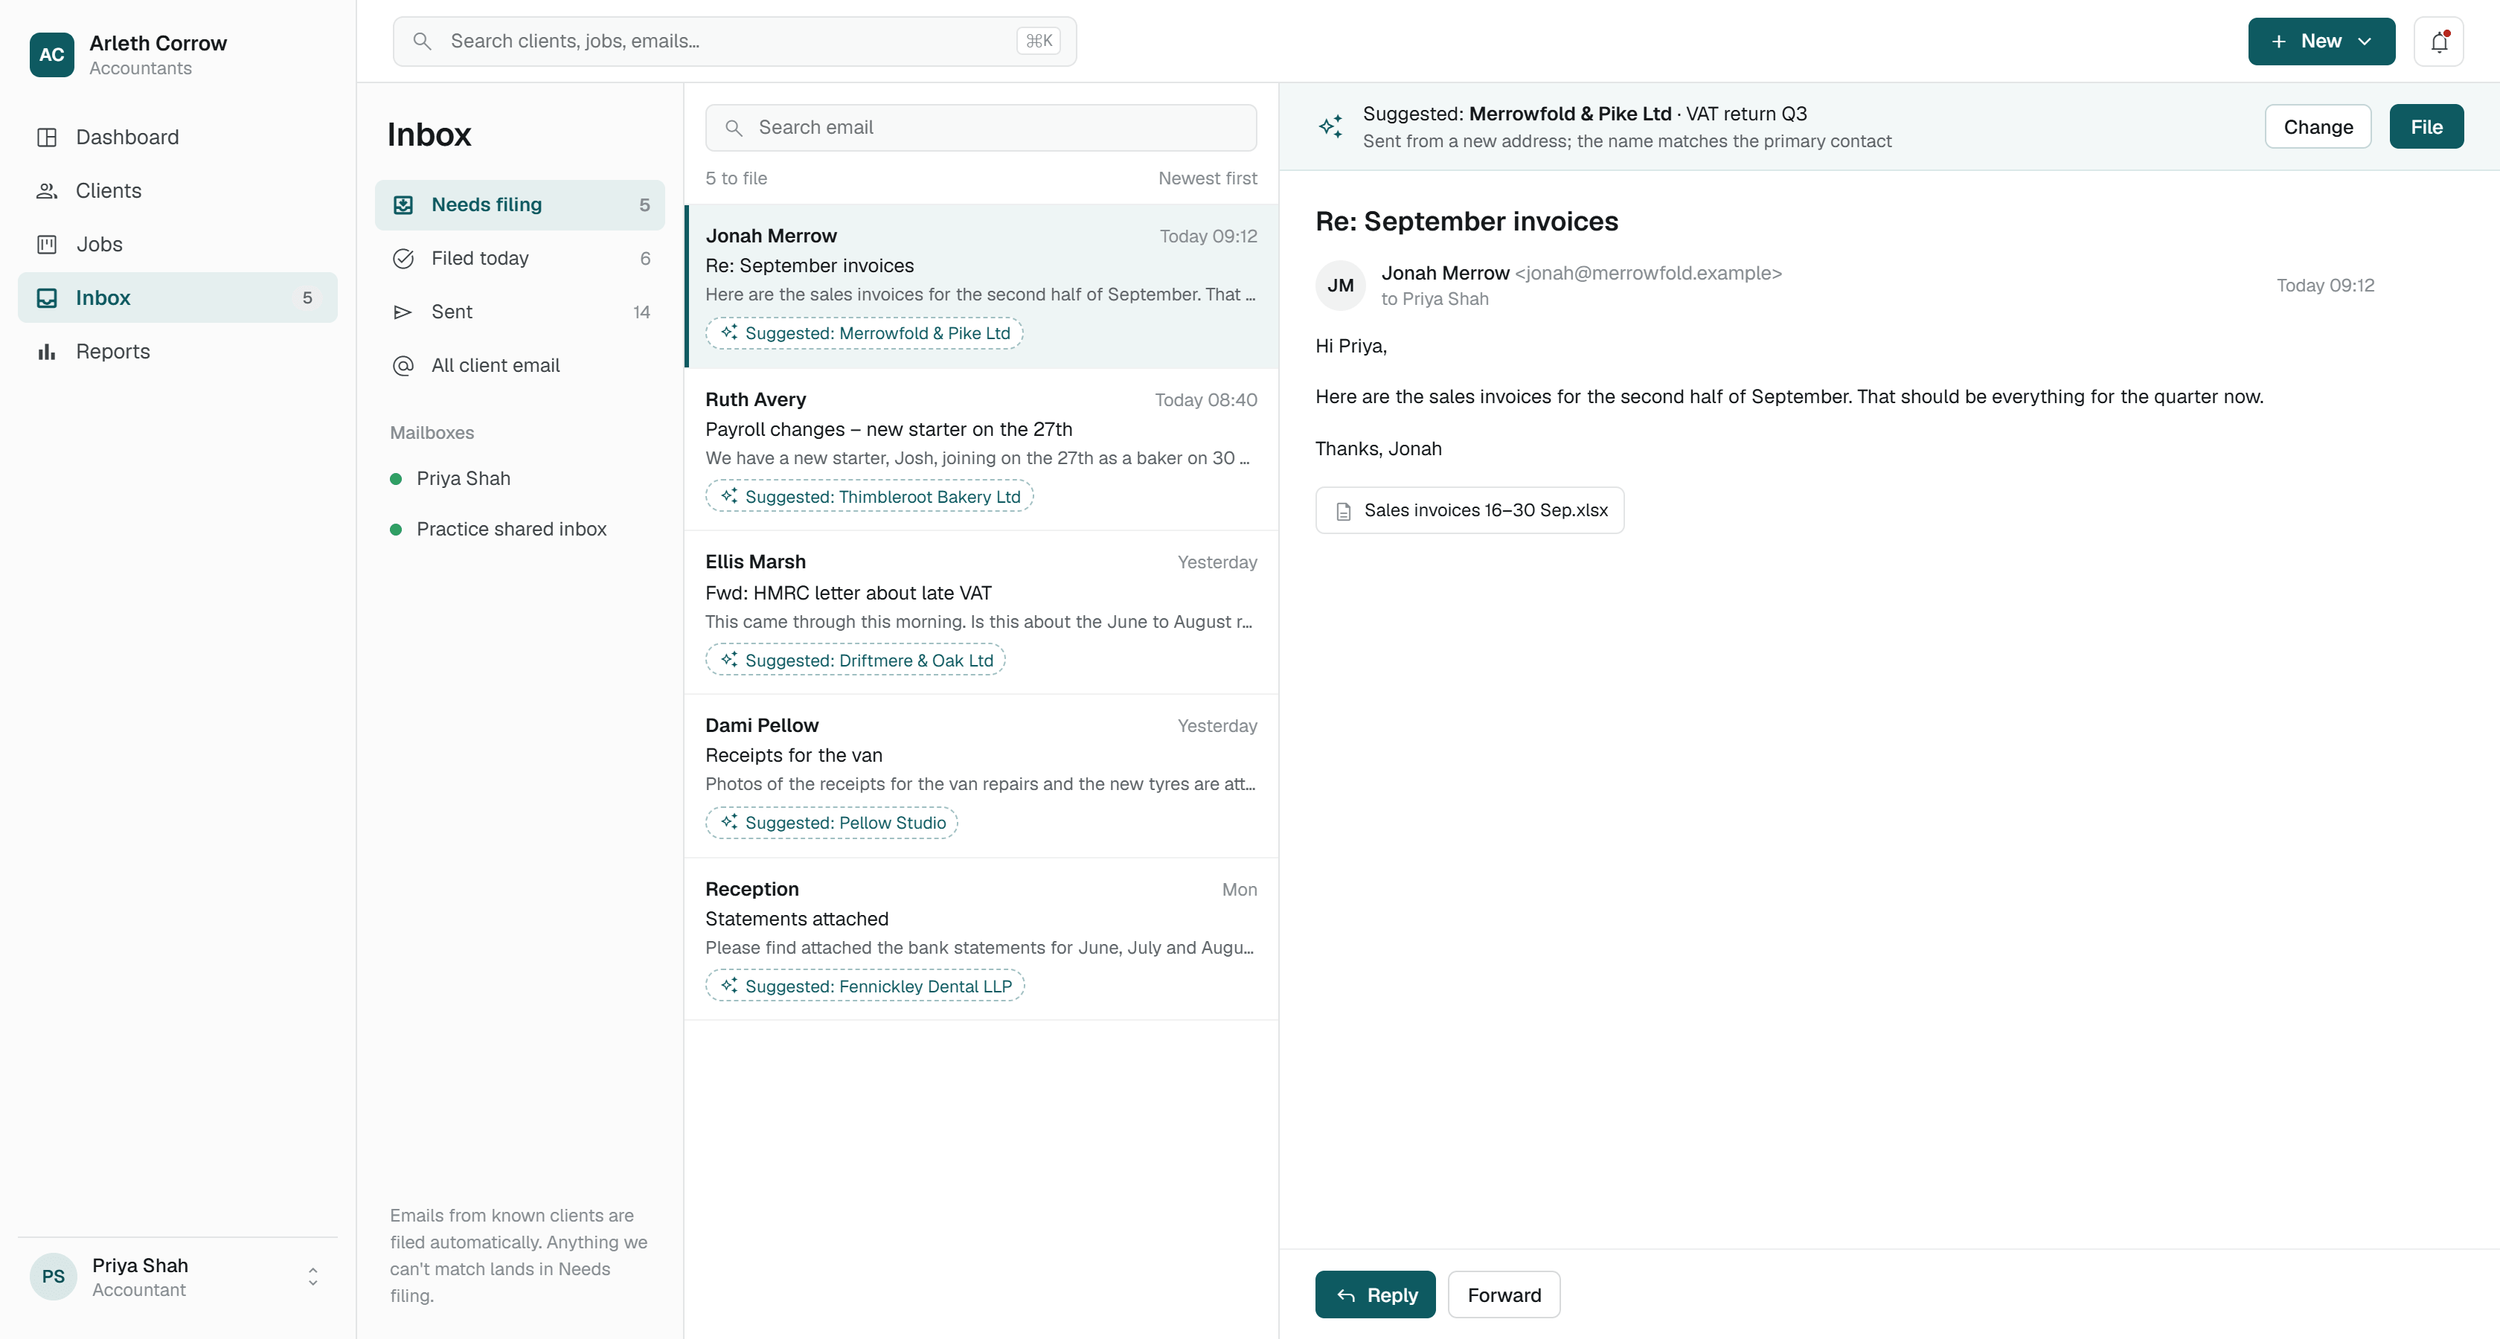Viewport: 2500px width, 1339px height.
Task: Click the File button
Action: 2426,127
